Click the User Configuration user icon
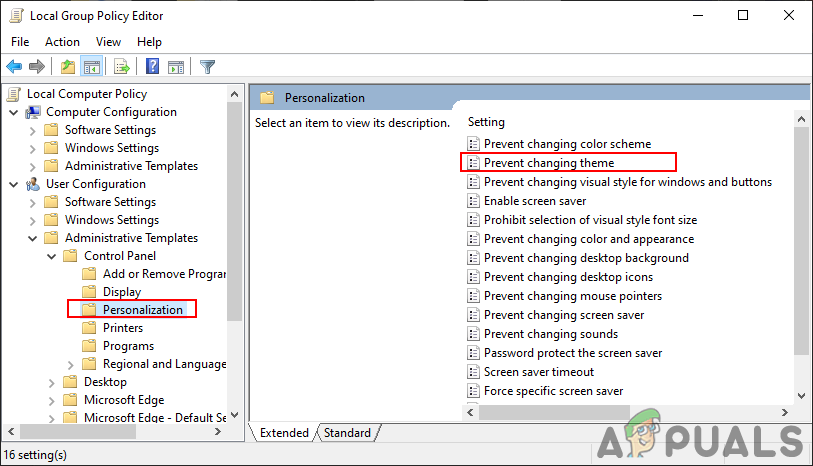813x466 pixels. [33, 184]
